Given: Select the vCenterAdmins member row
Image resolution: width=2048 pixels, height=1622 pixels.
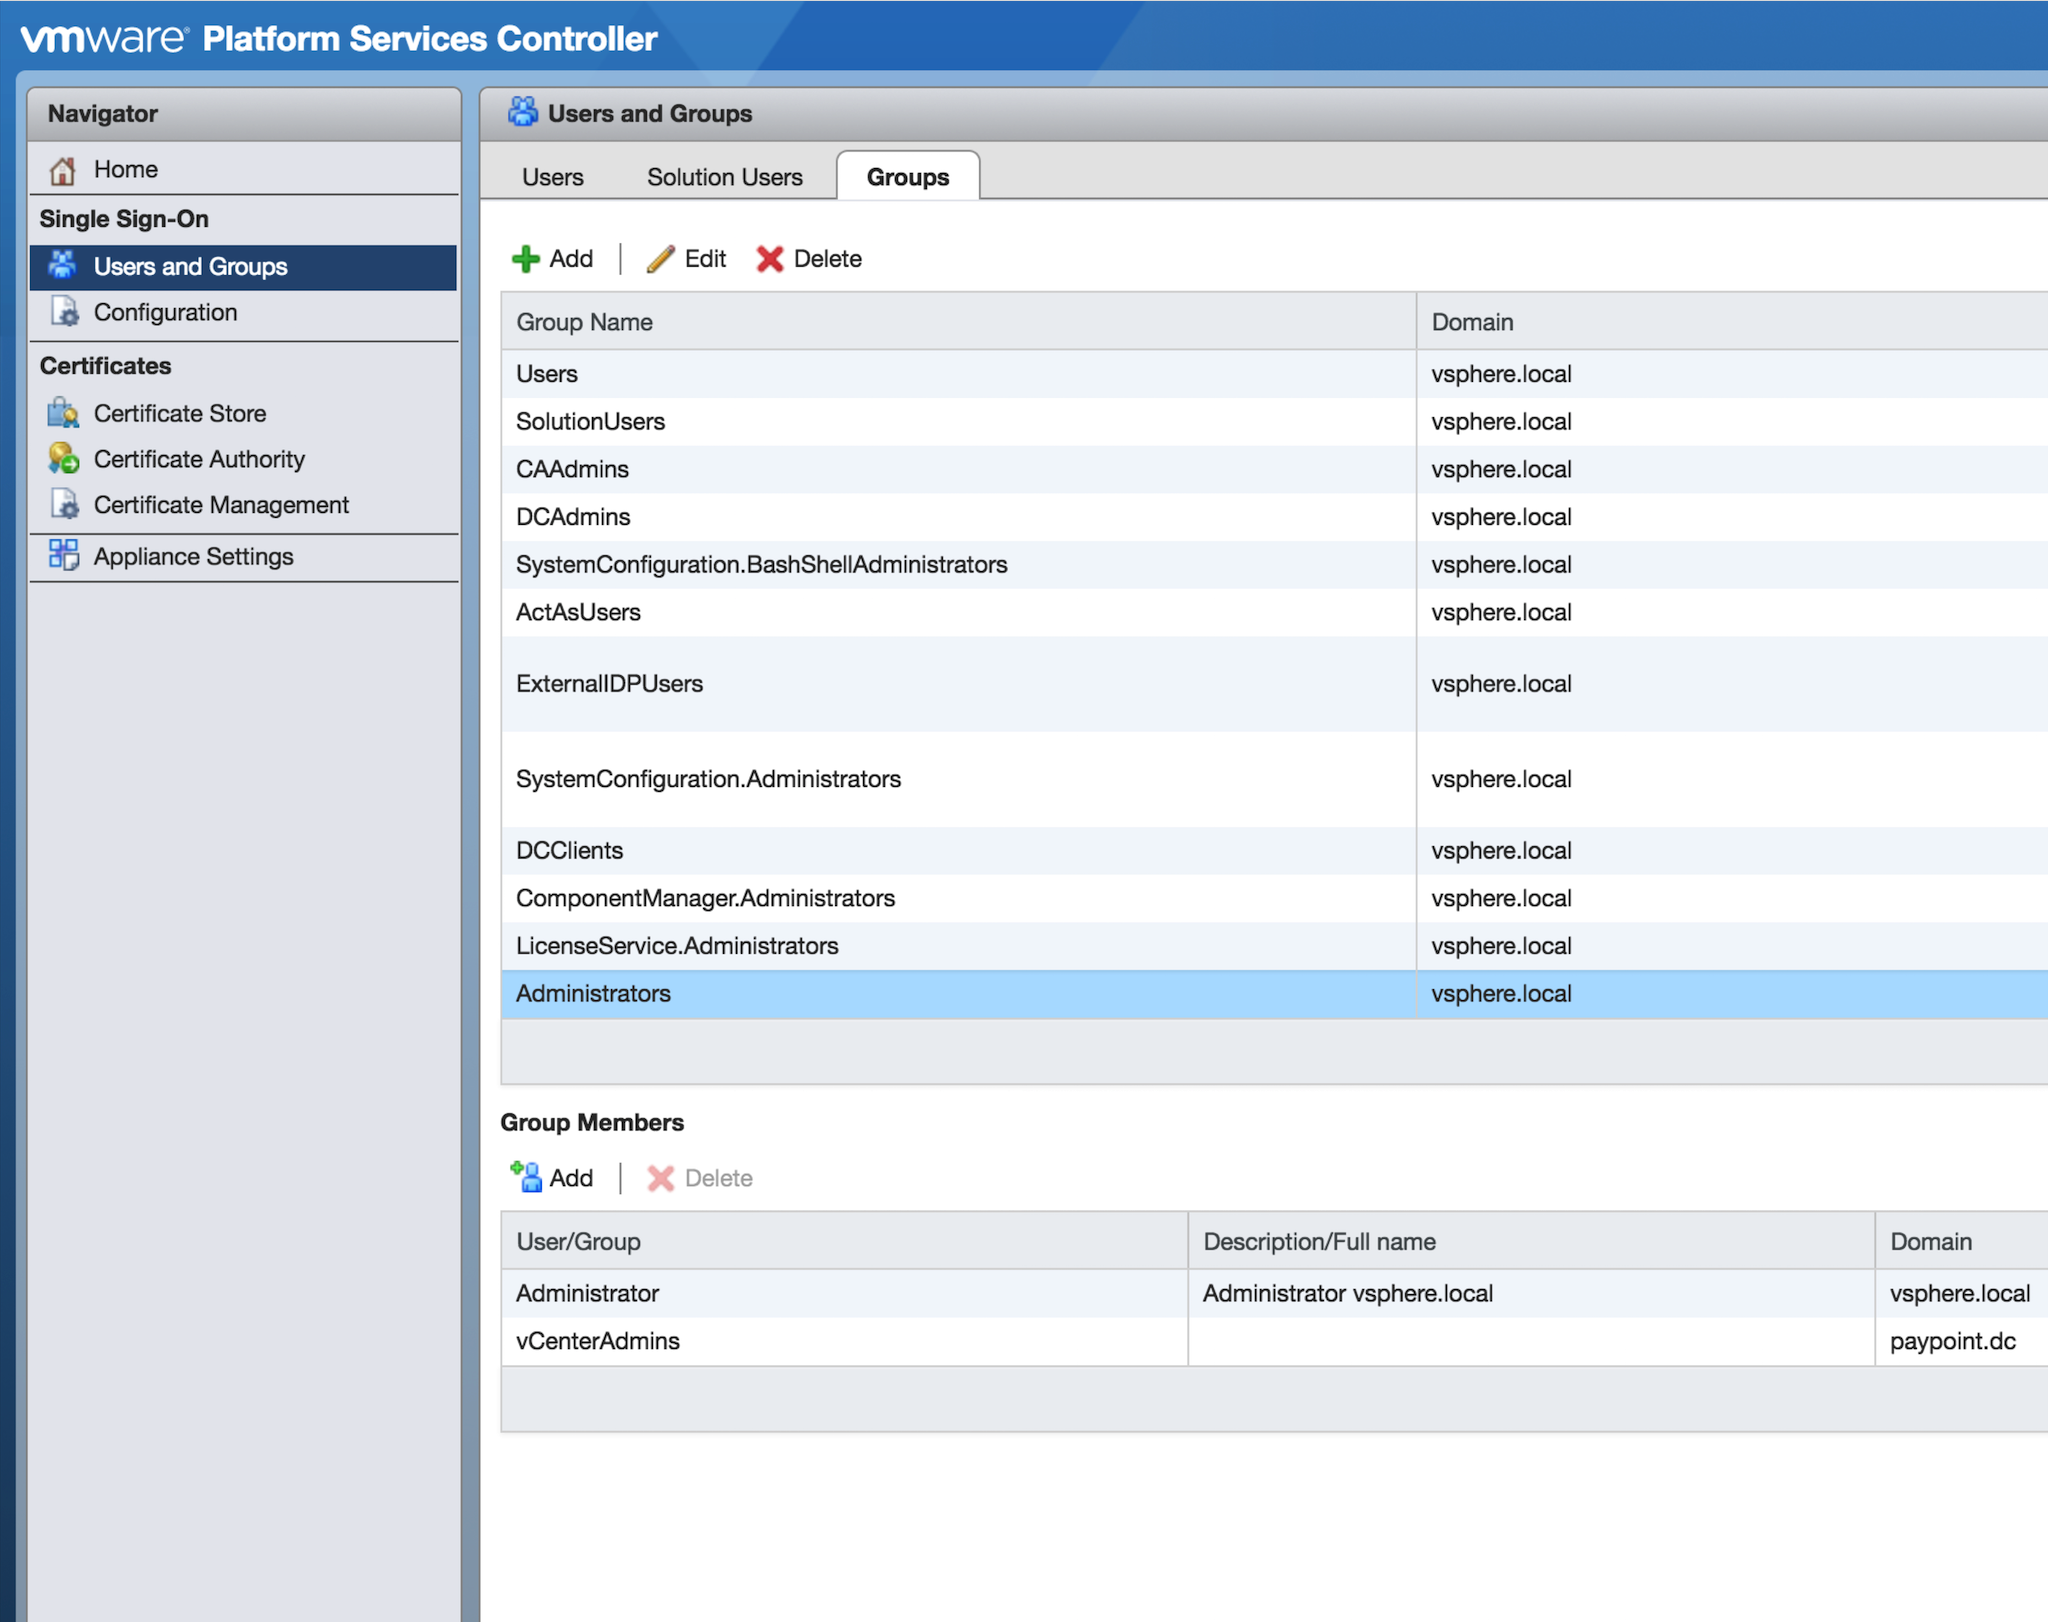Looking at the screenshot, I should click(597, 1341).
